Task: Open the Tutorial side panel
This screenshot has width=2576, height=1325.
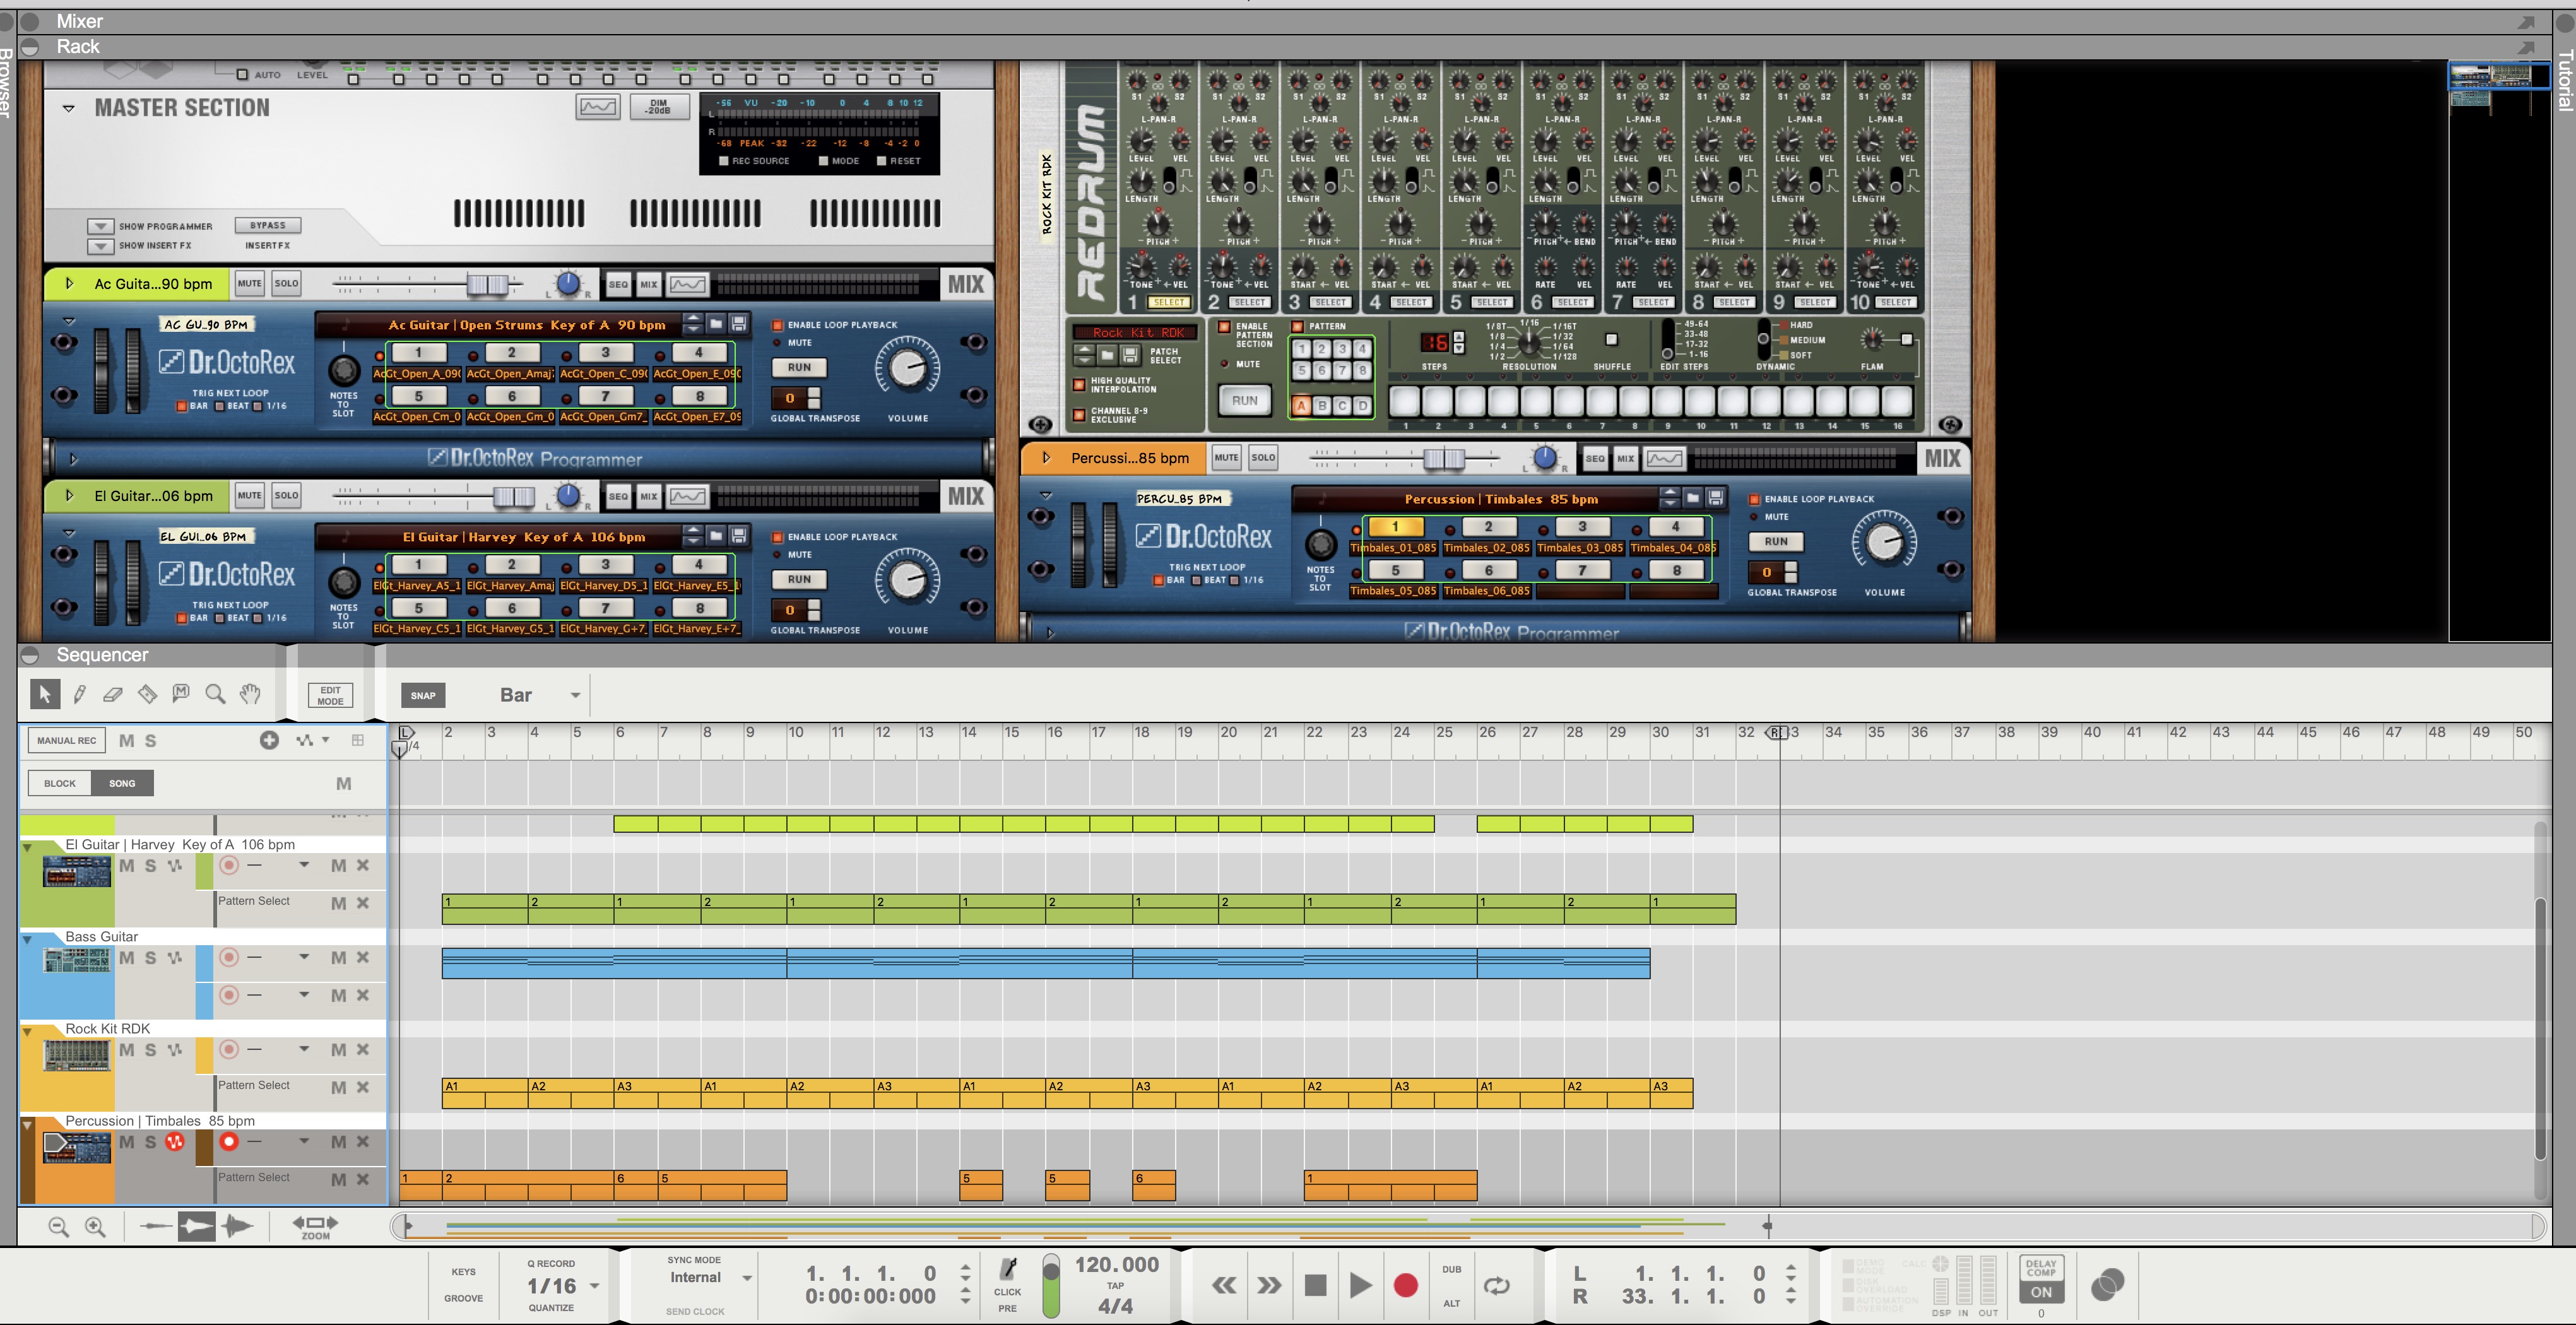Action: [2565, 80]
